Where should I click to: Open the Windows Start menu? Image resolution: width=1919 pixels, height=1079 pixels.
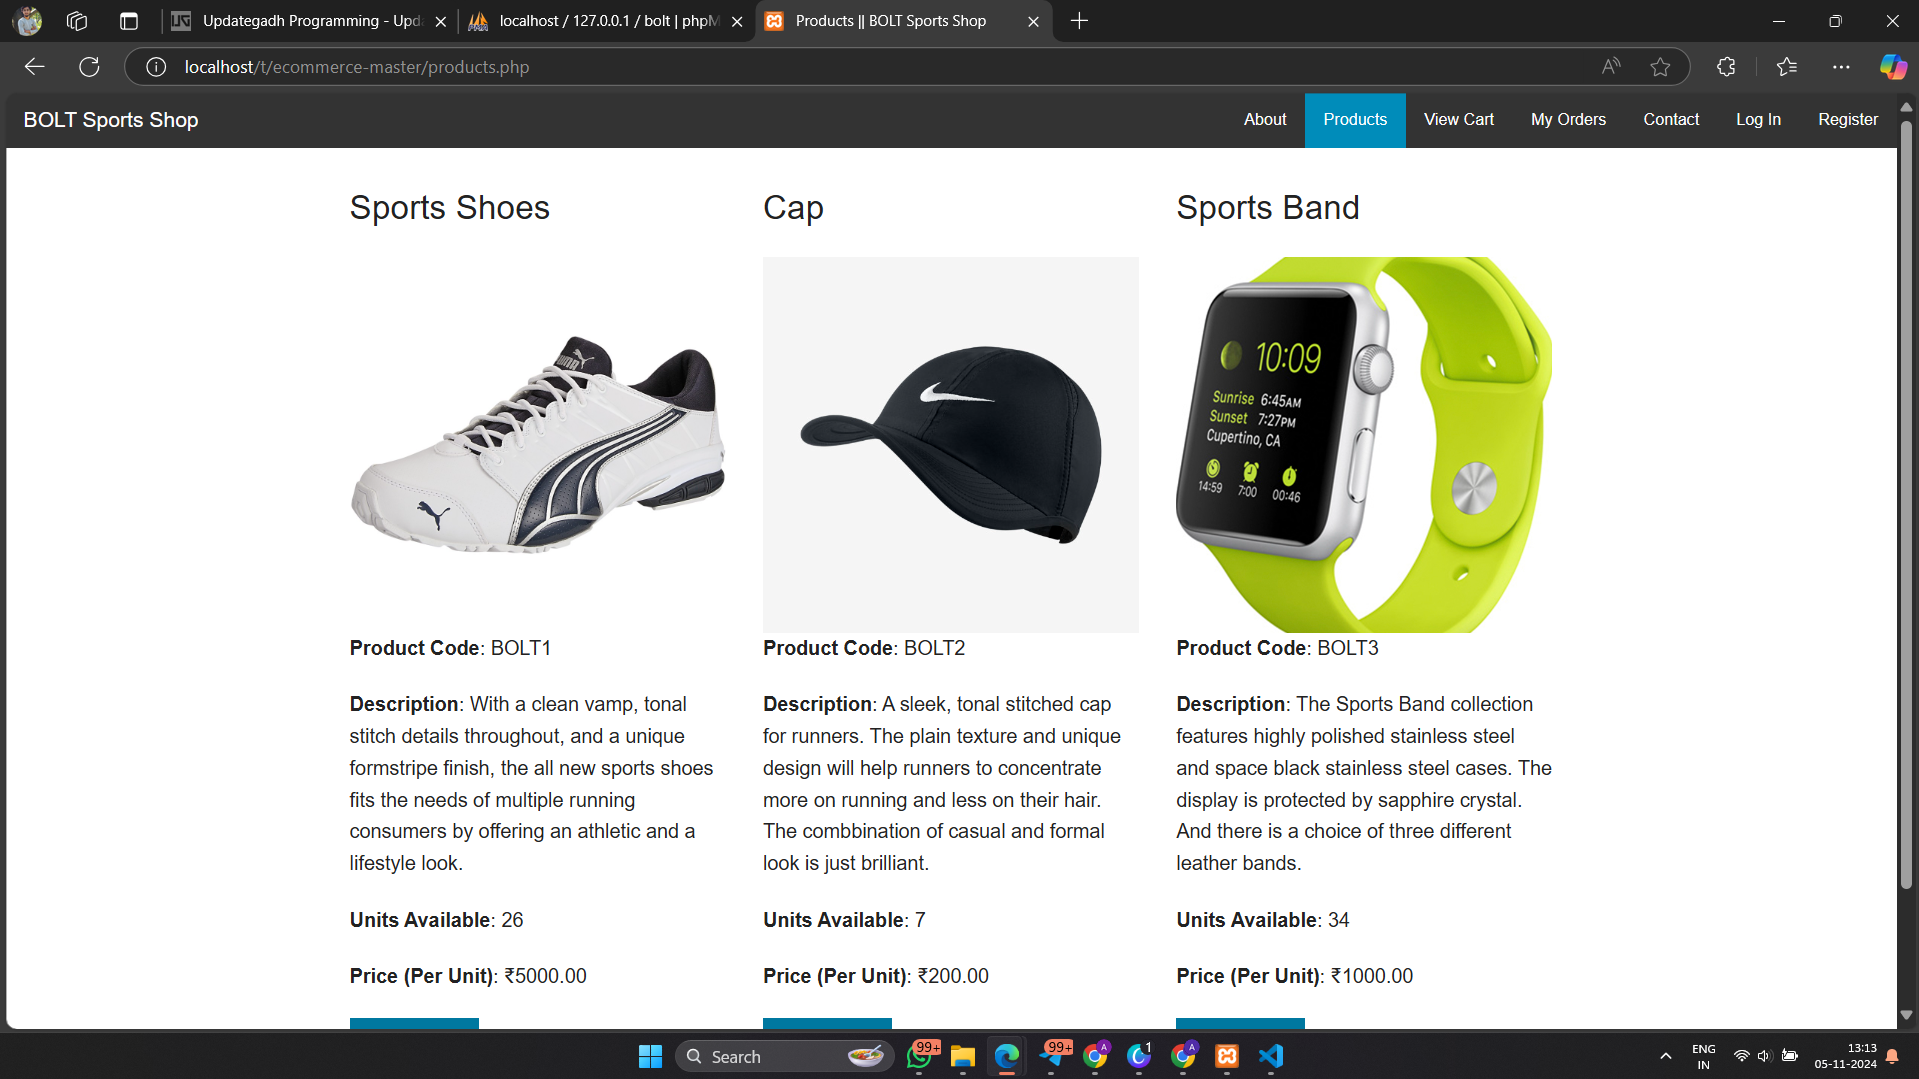[x=649, y=1056]
